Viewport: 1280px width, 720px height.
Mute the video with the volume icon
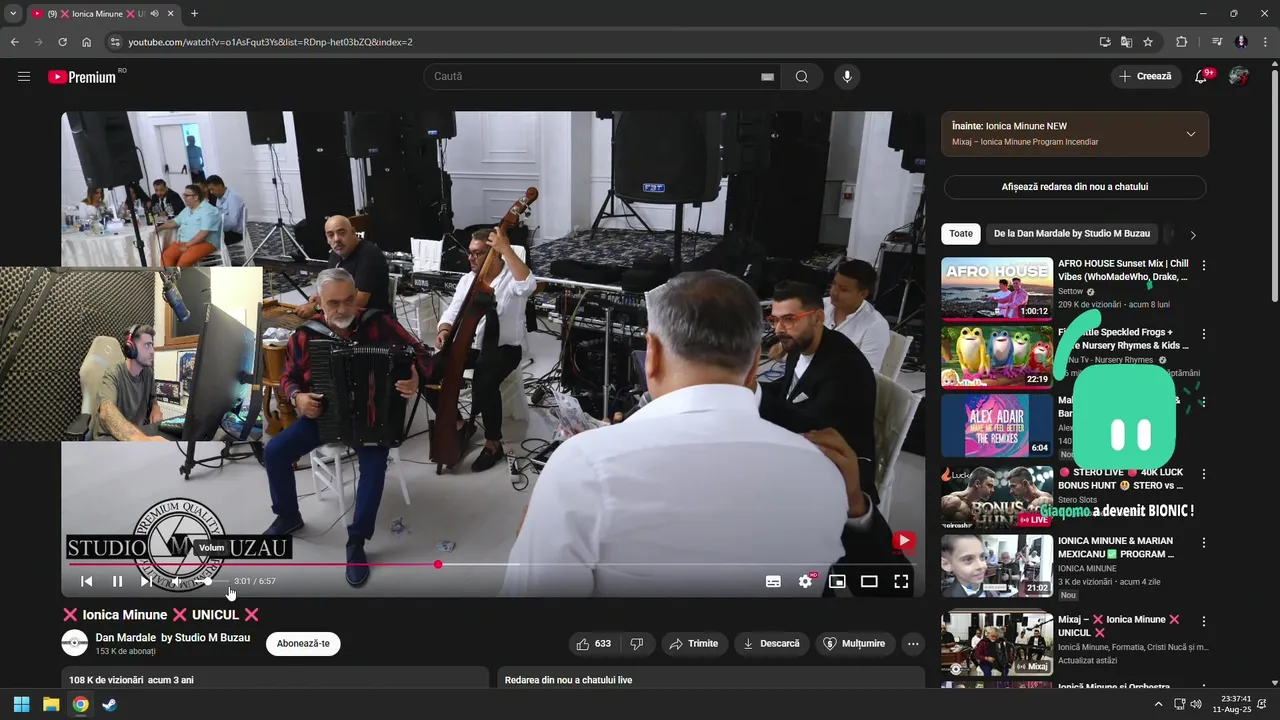click(176, 581)
